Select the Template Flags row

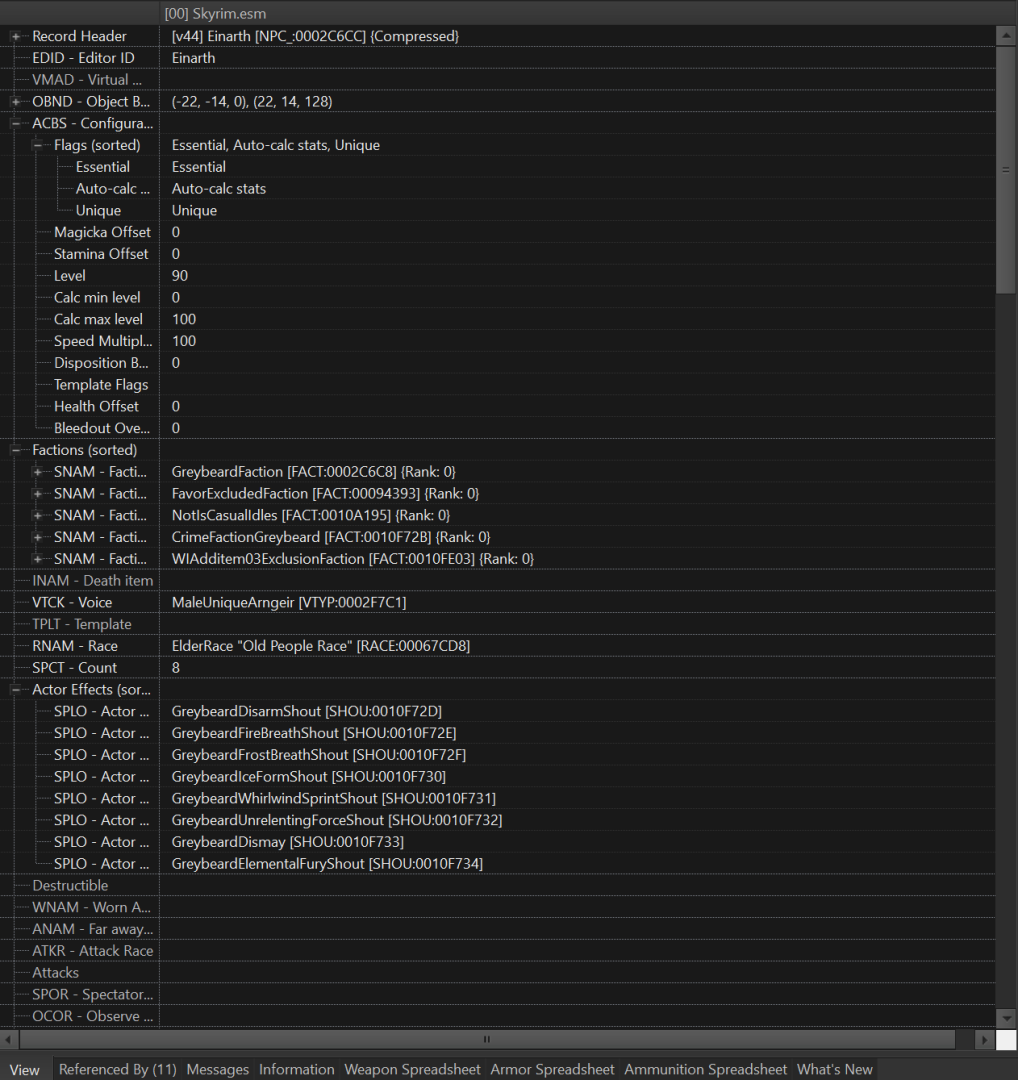498,384
